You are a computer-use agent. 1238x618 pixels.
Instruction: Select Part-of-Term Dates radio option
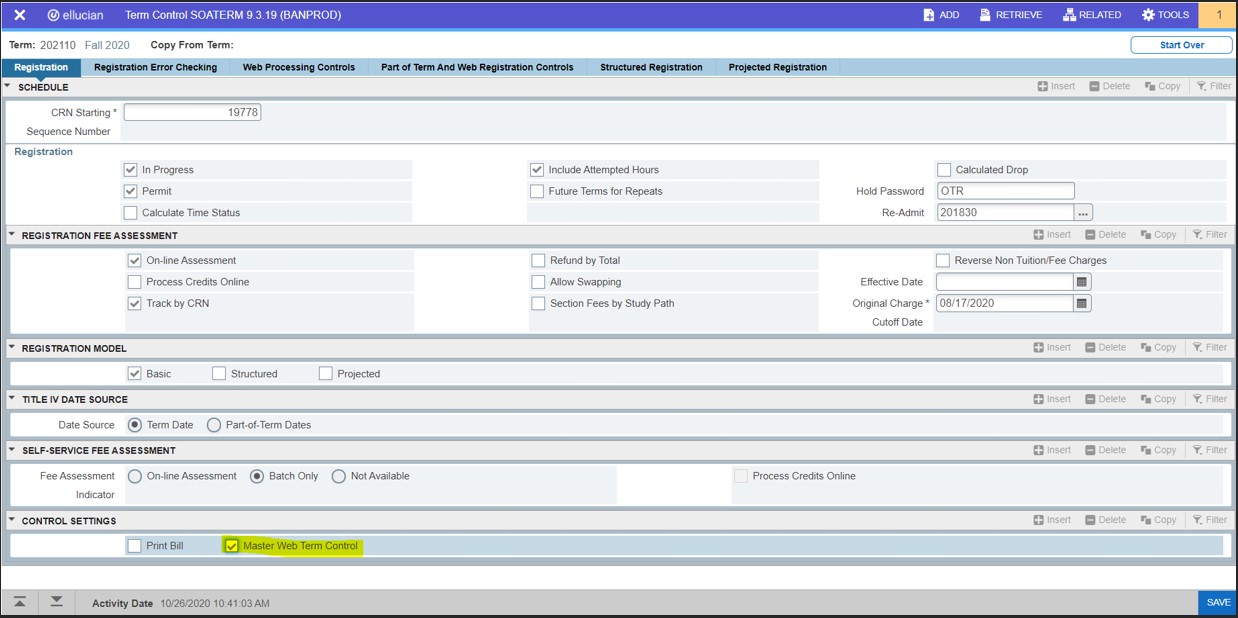tap(214, 425)
